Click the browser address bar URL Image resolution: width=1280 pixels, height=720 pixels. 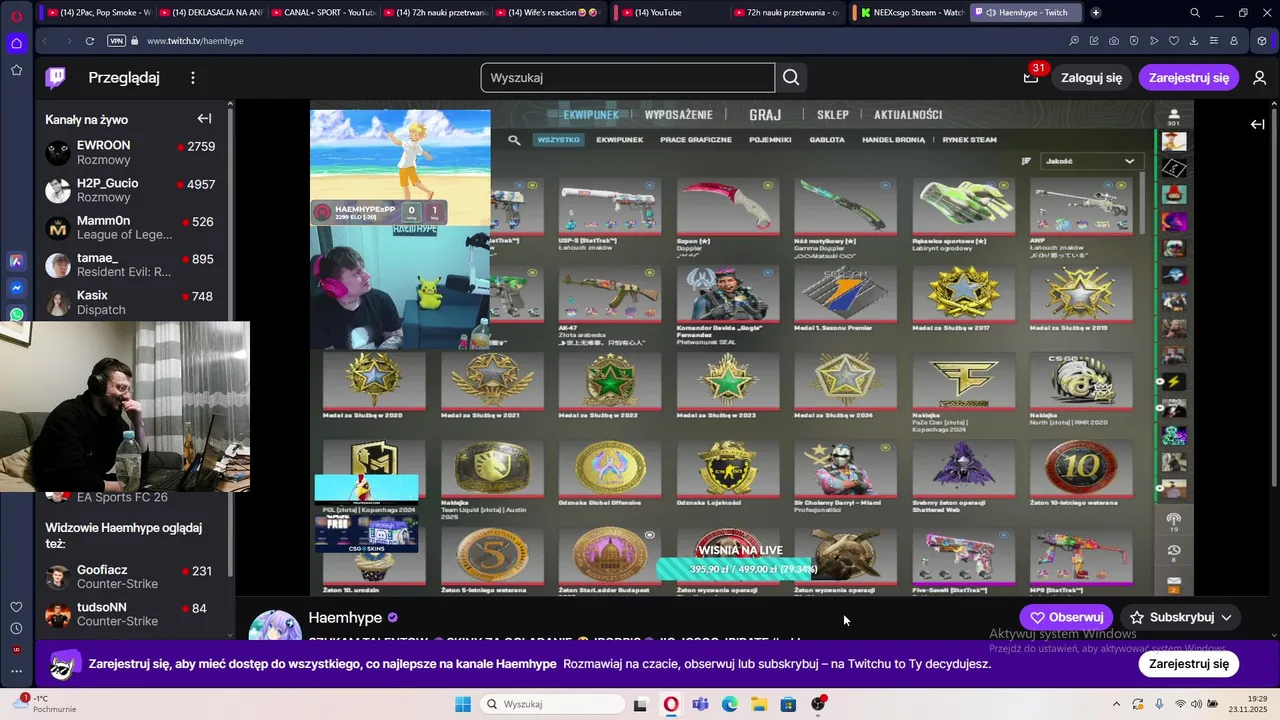tap(195, 41)
